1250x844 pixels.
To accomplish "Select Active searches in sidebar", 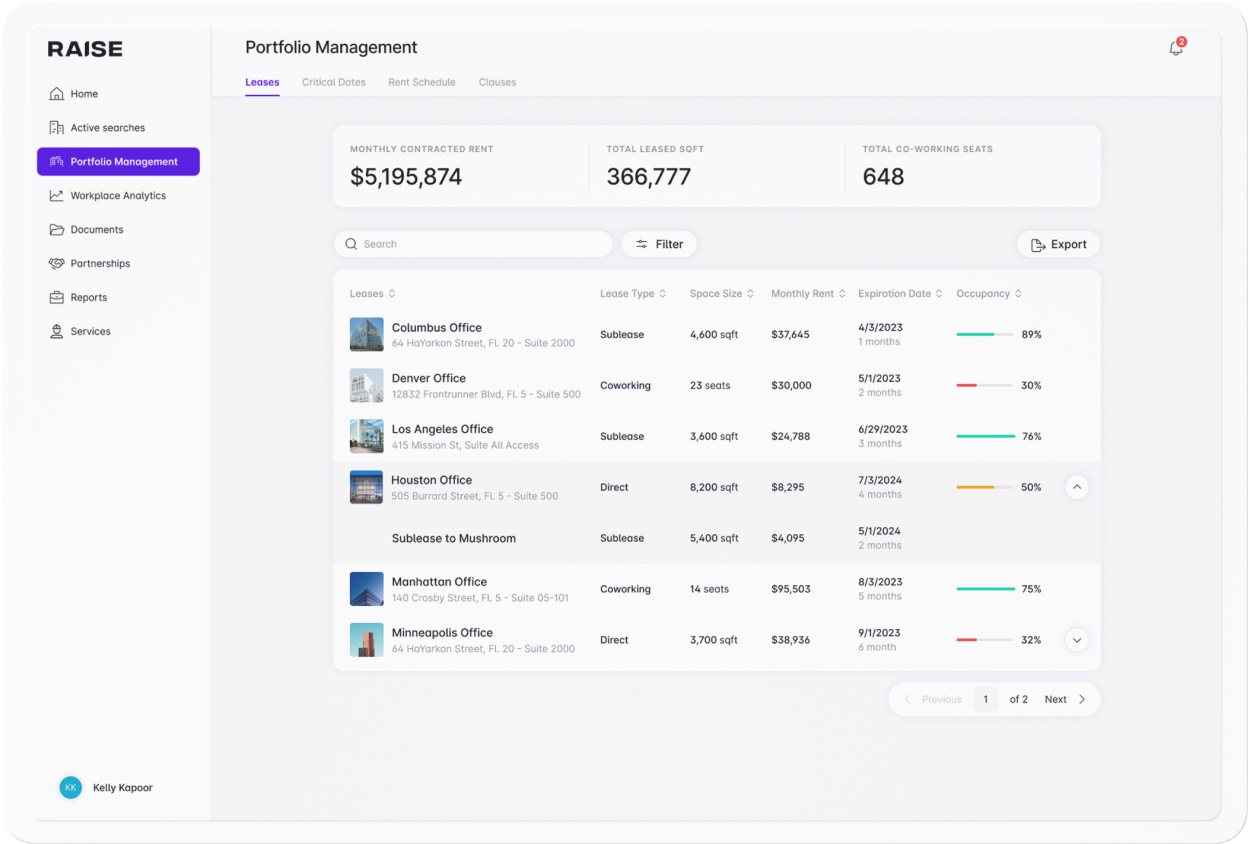I will point(118,128).
